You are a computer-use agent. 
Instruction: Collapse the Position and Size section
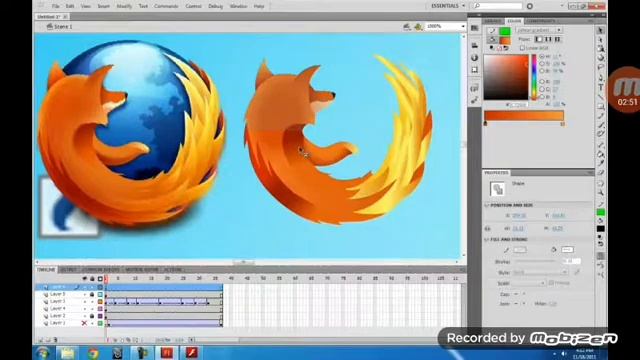(487, 205)
